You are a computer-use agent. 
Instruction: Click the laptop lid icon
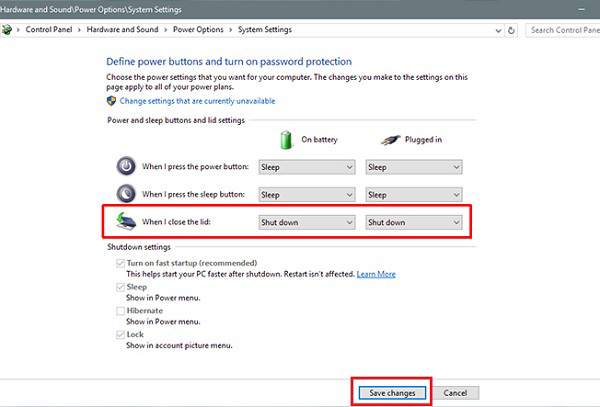coord(126,221)
